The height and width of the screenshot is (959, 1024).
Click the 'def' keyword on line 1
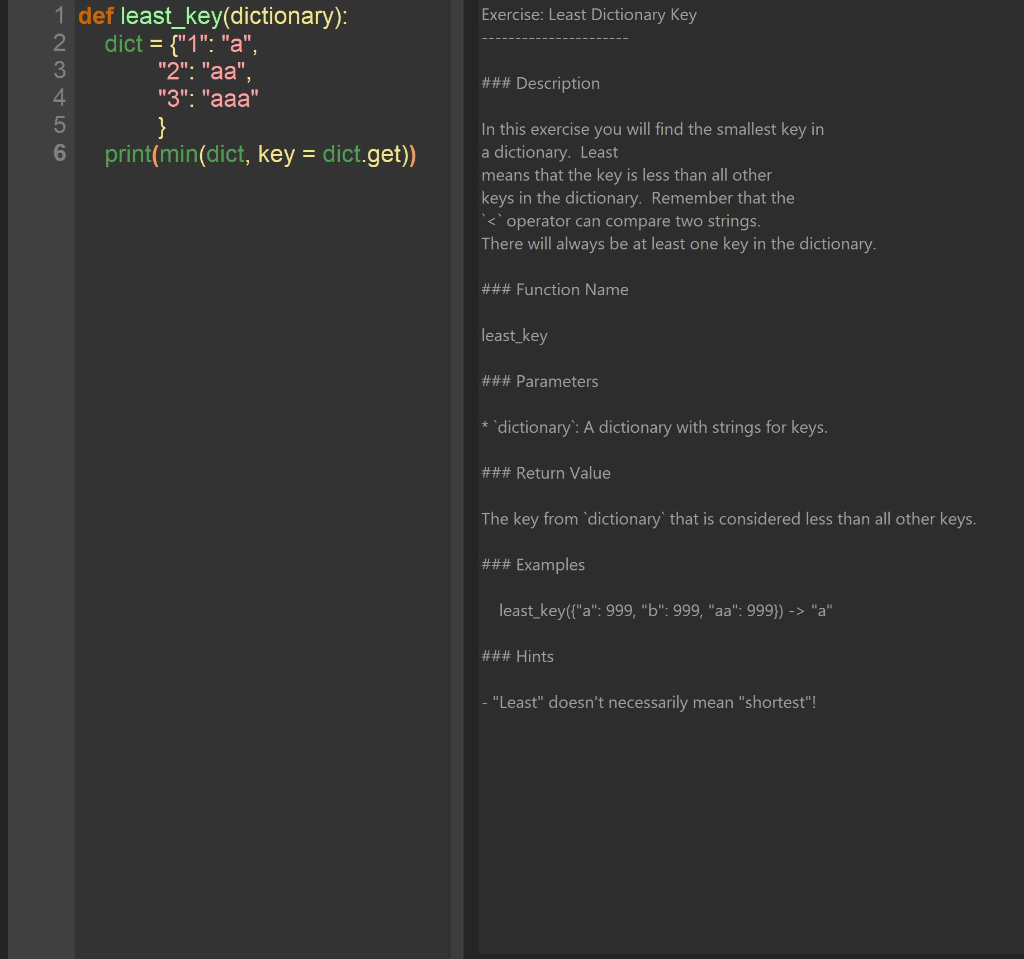pyautogui.click(x=96, y=16)
